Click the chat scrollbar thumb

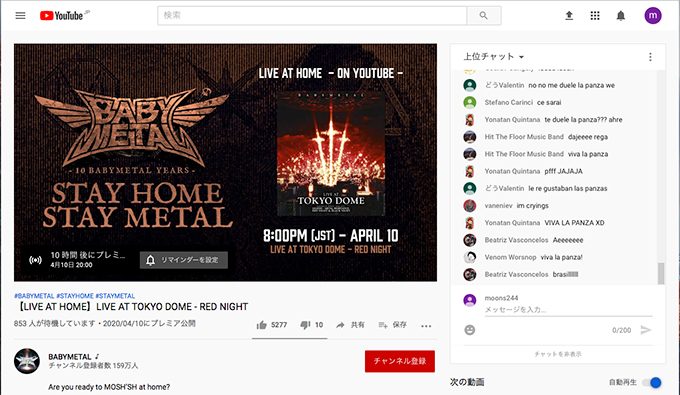click(x=661, y=273)
